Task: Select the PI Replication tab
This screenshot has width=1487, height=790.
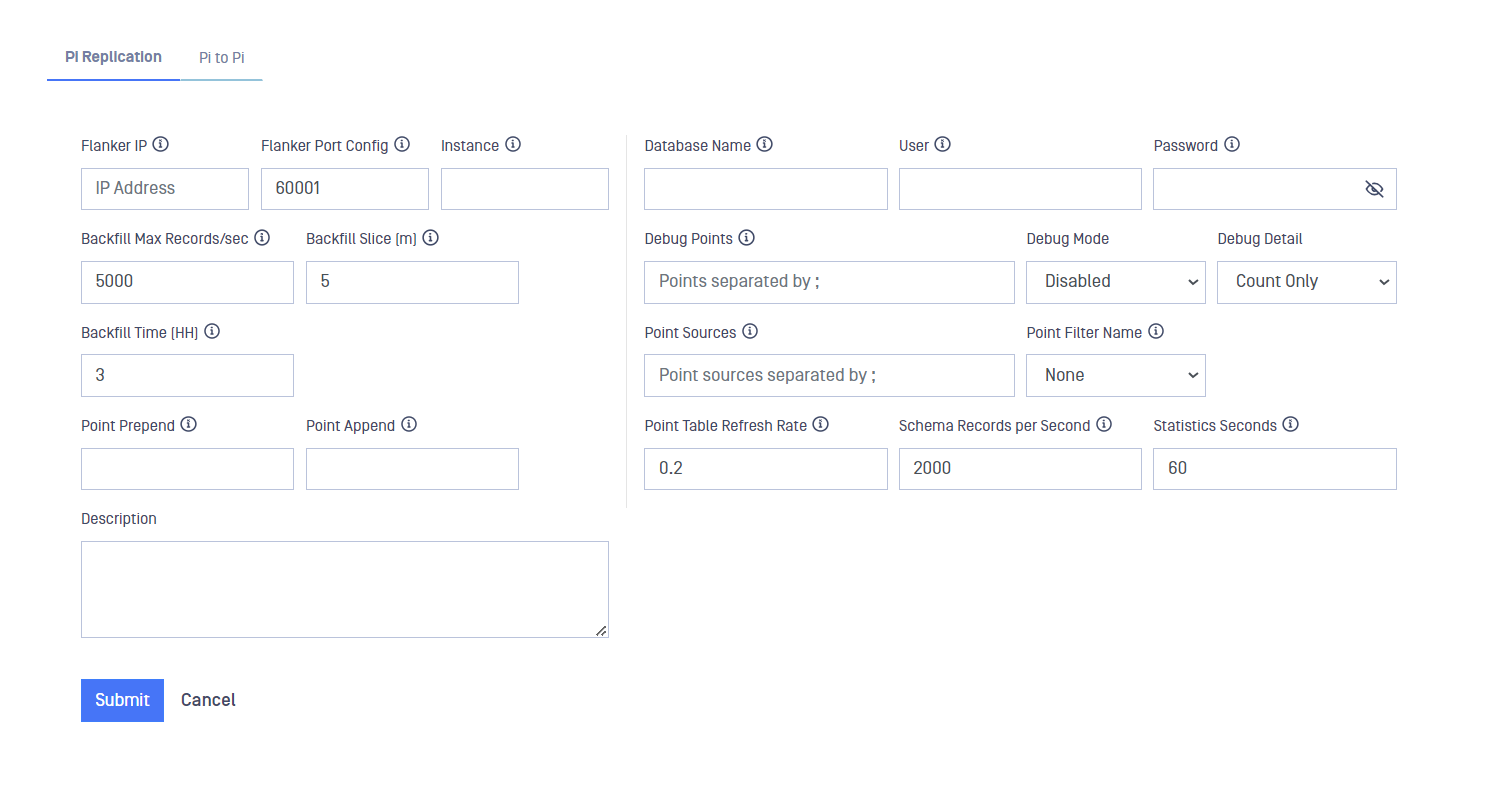Action: pyautogui.click(x=113, y=57)
